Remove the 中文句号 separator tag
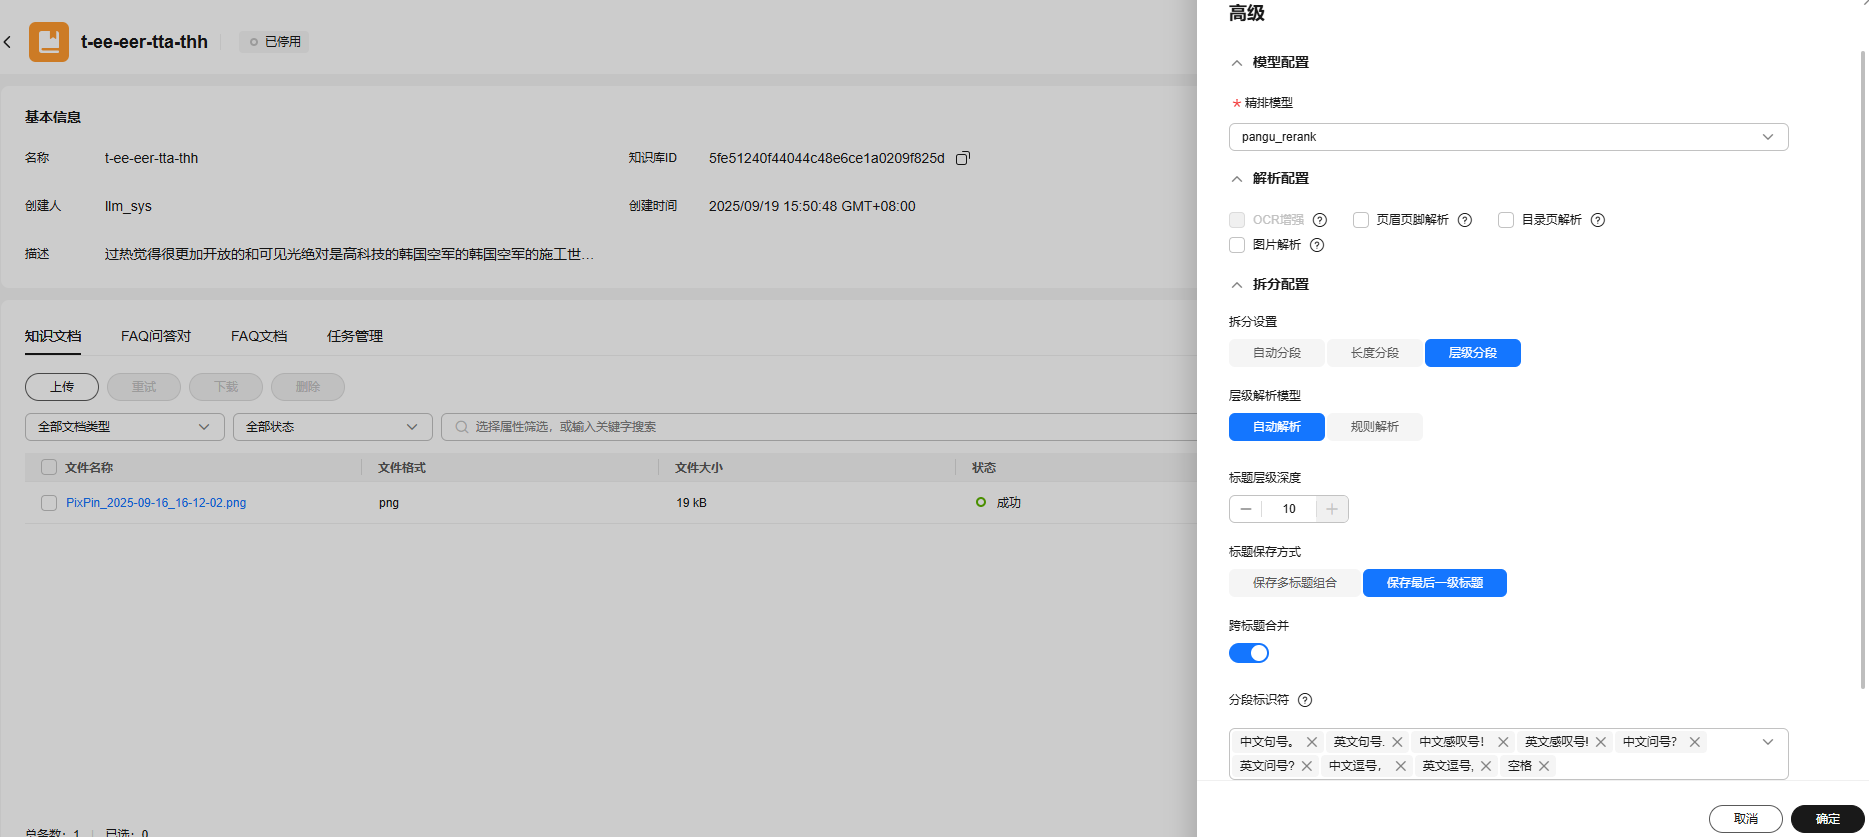Viewport: 1869px width, 837px height. point(1312,742)
